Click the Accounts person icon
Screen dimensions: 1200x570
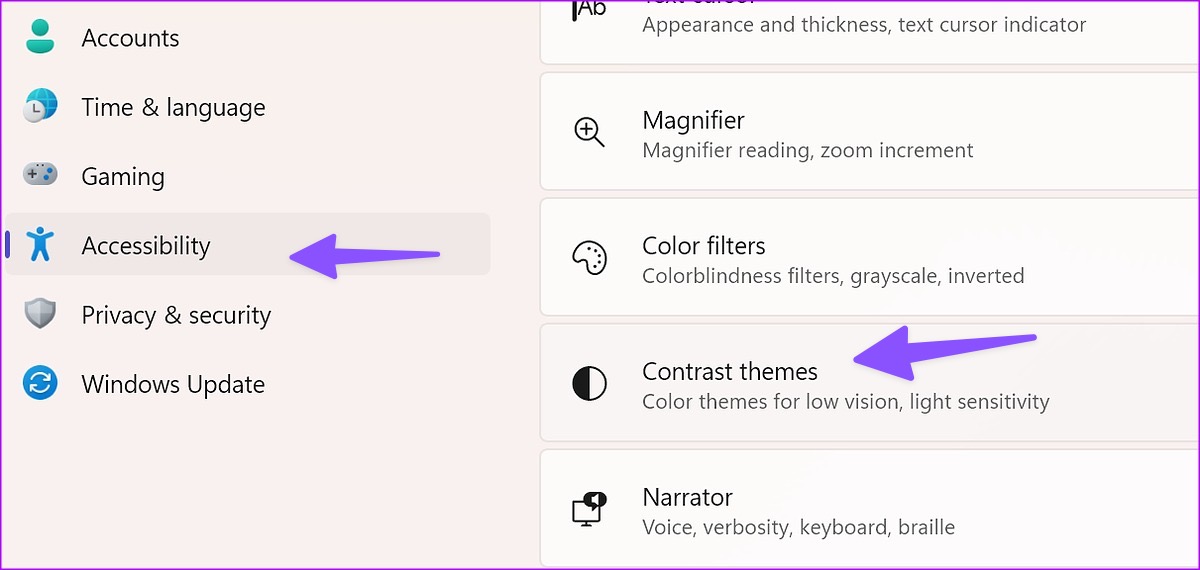[x=40, y=37]
